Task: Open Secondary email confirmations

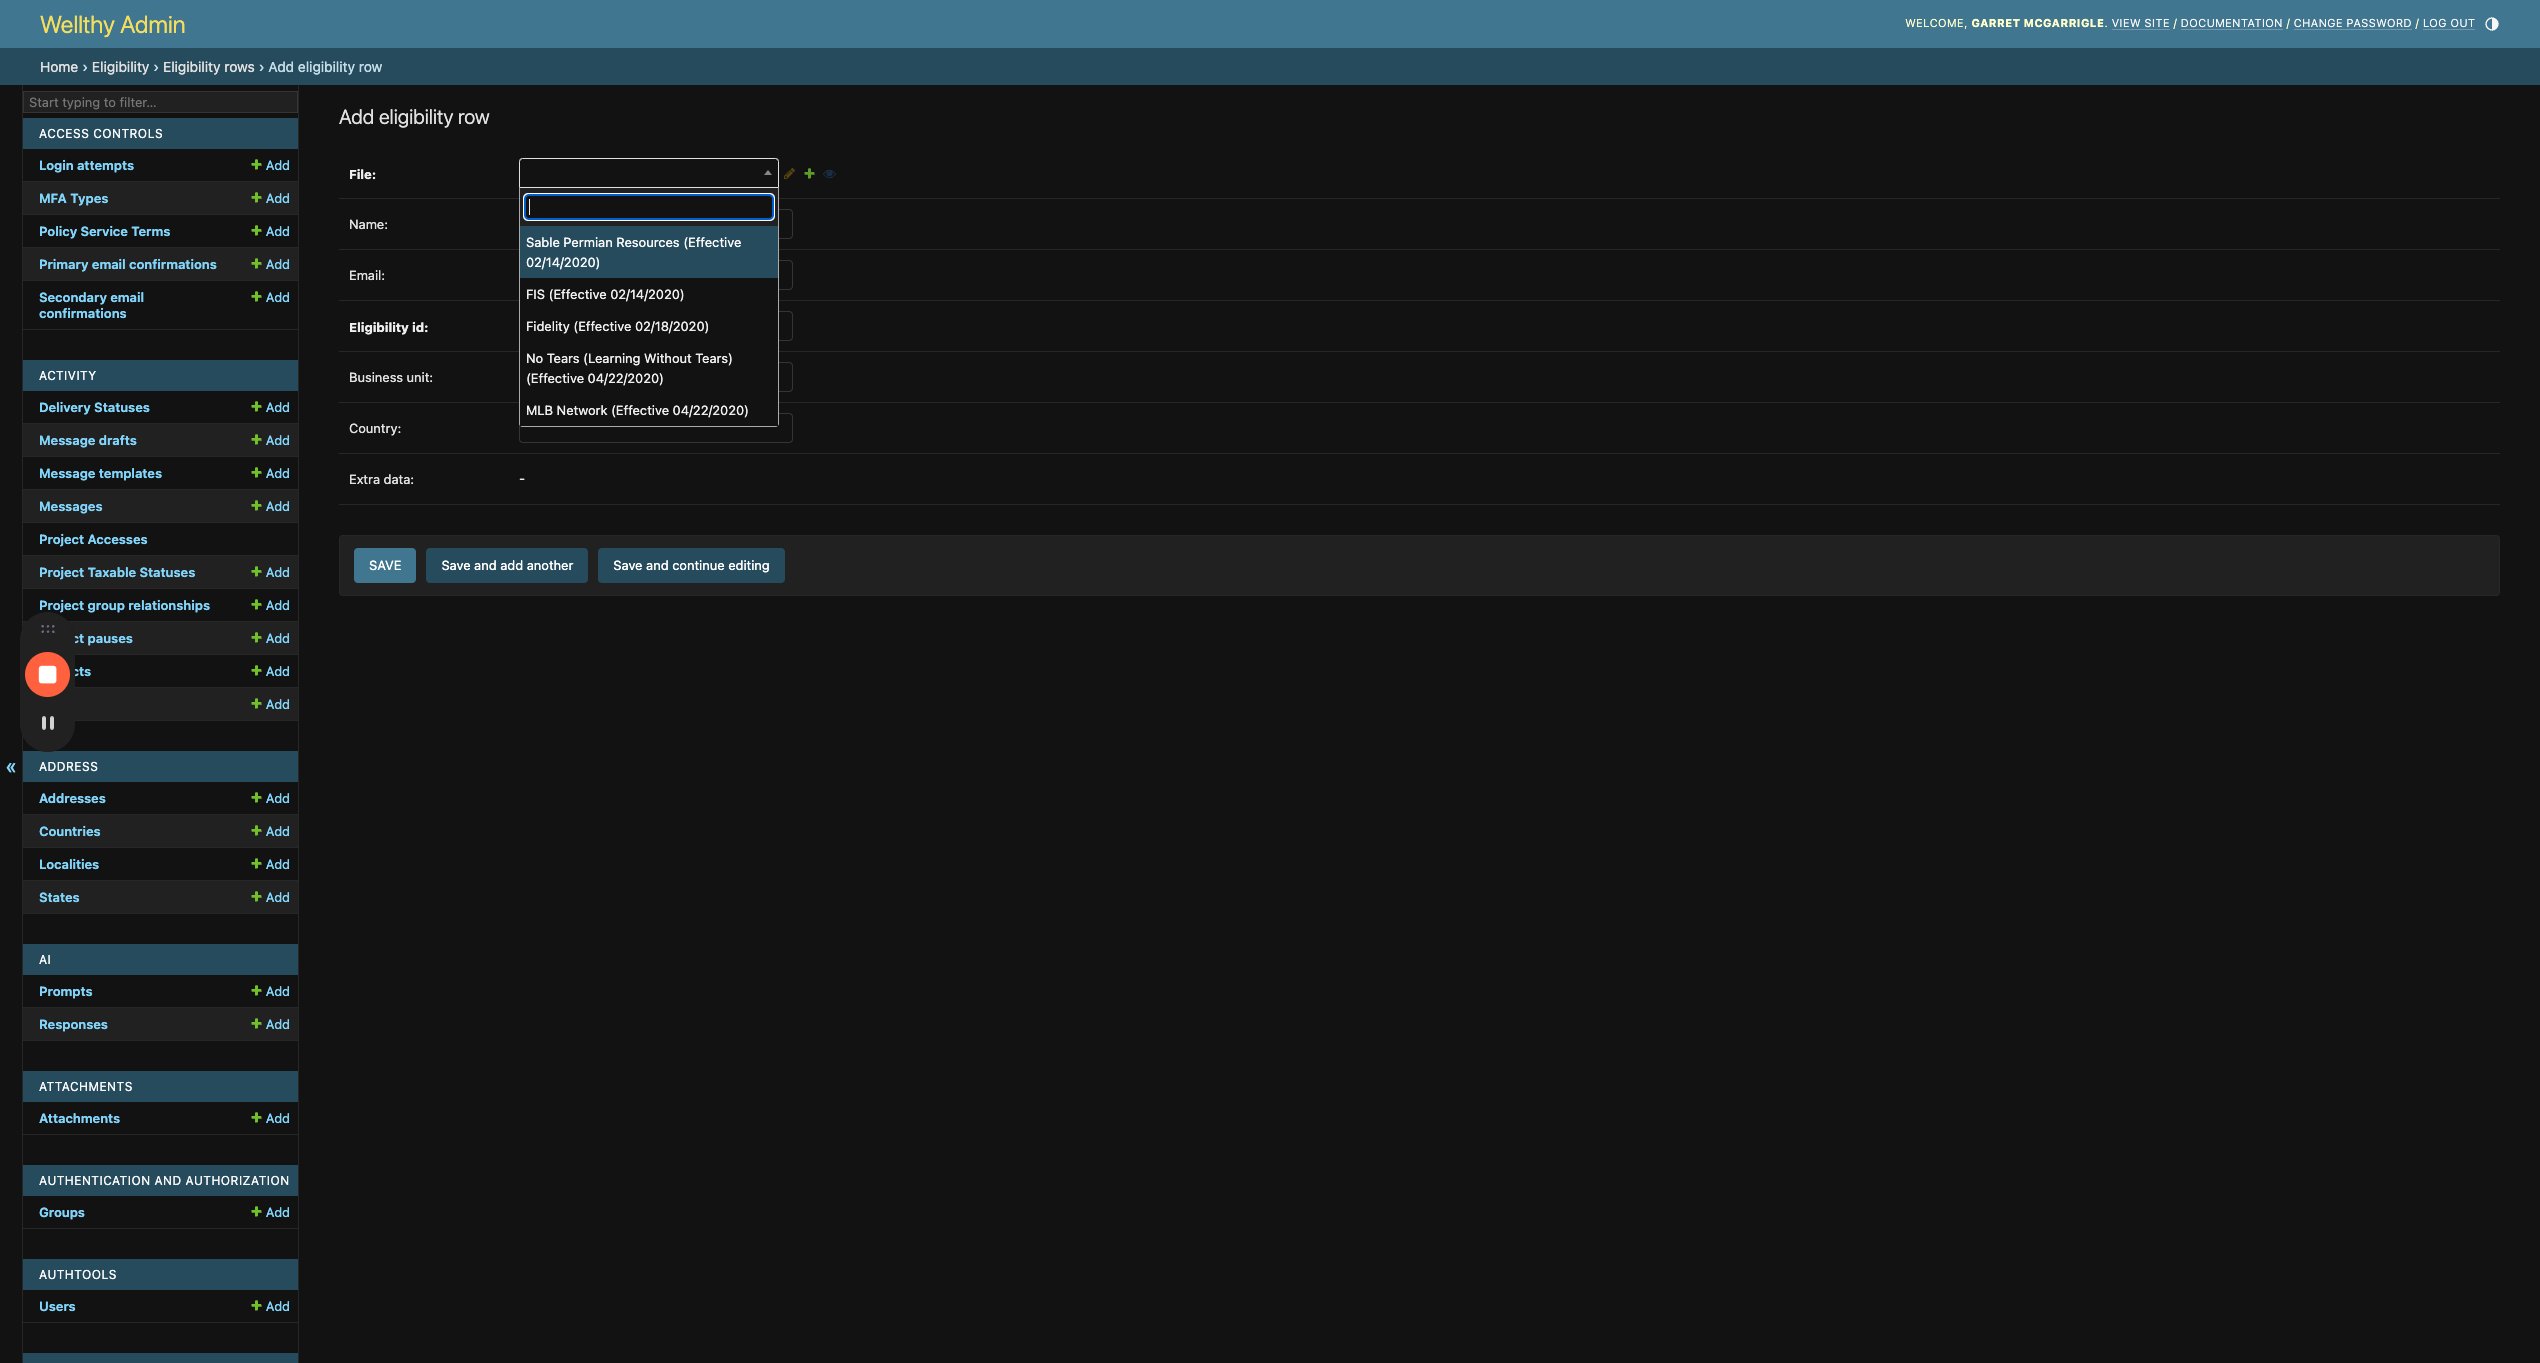Action: 91,305
